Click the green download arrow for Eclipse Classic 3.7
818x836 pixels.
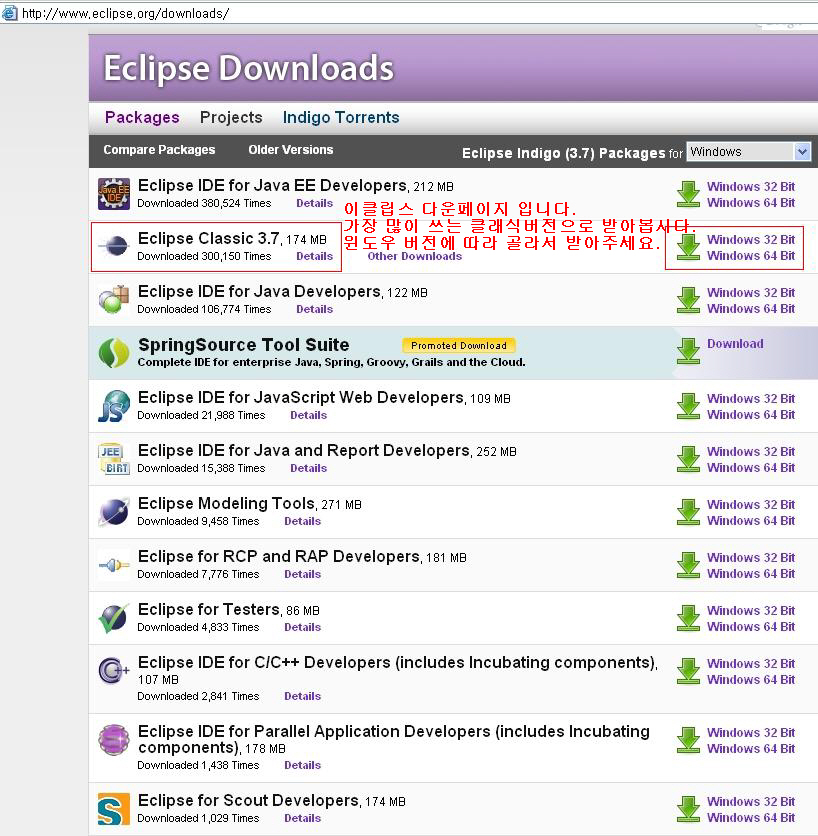688,247
